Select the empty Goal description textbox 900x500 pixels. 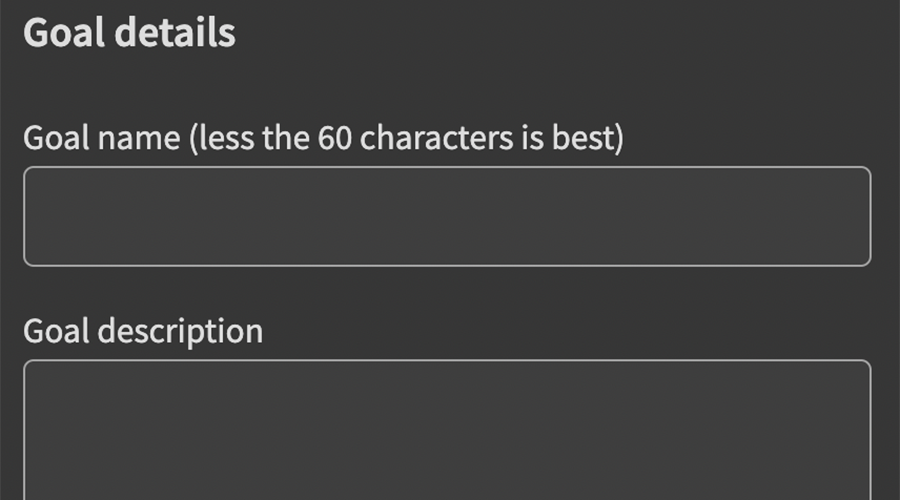(447, 430)
